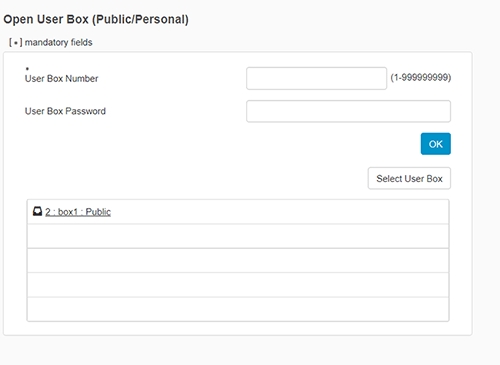This screenshot has width=500, height=365.
Task: Focus the User Box Number field
Action: tap(316, 78)
